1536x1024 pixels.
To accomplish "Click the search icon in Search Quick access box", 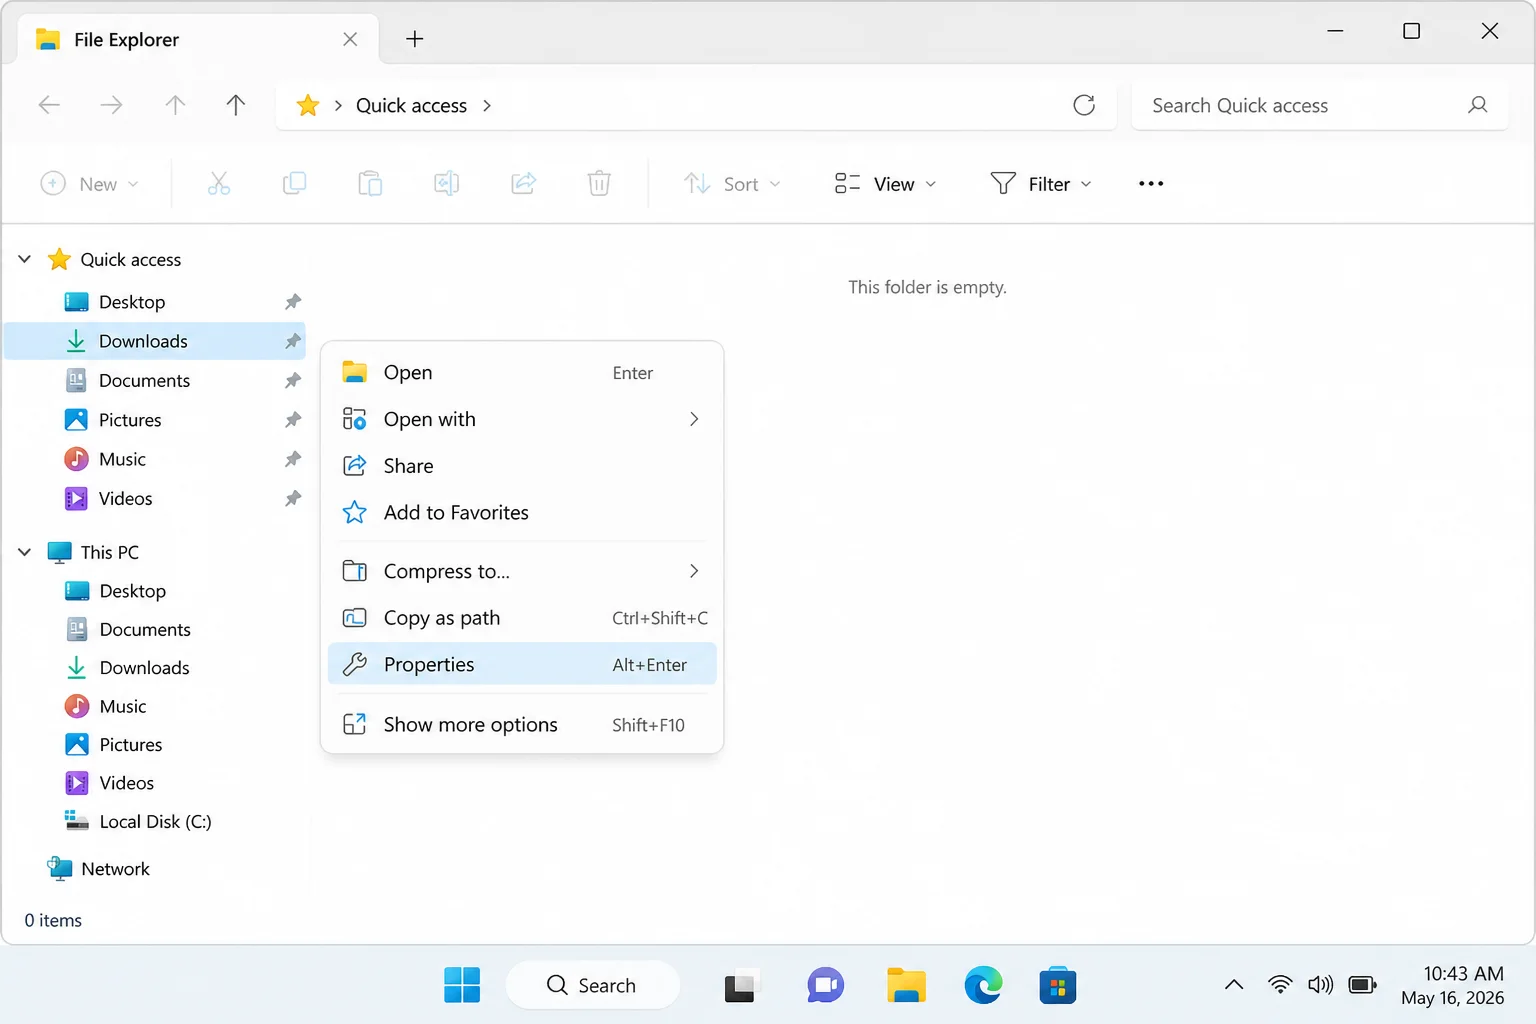I will point(1477,105).
